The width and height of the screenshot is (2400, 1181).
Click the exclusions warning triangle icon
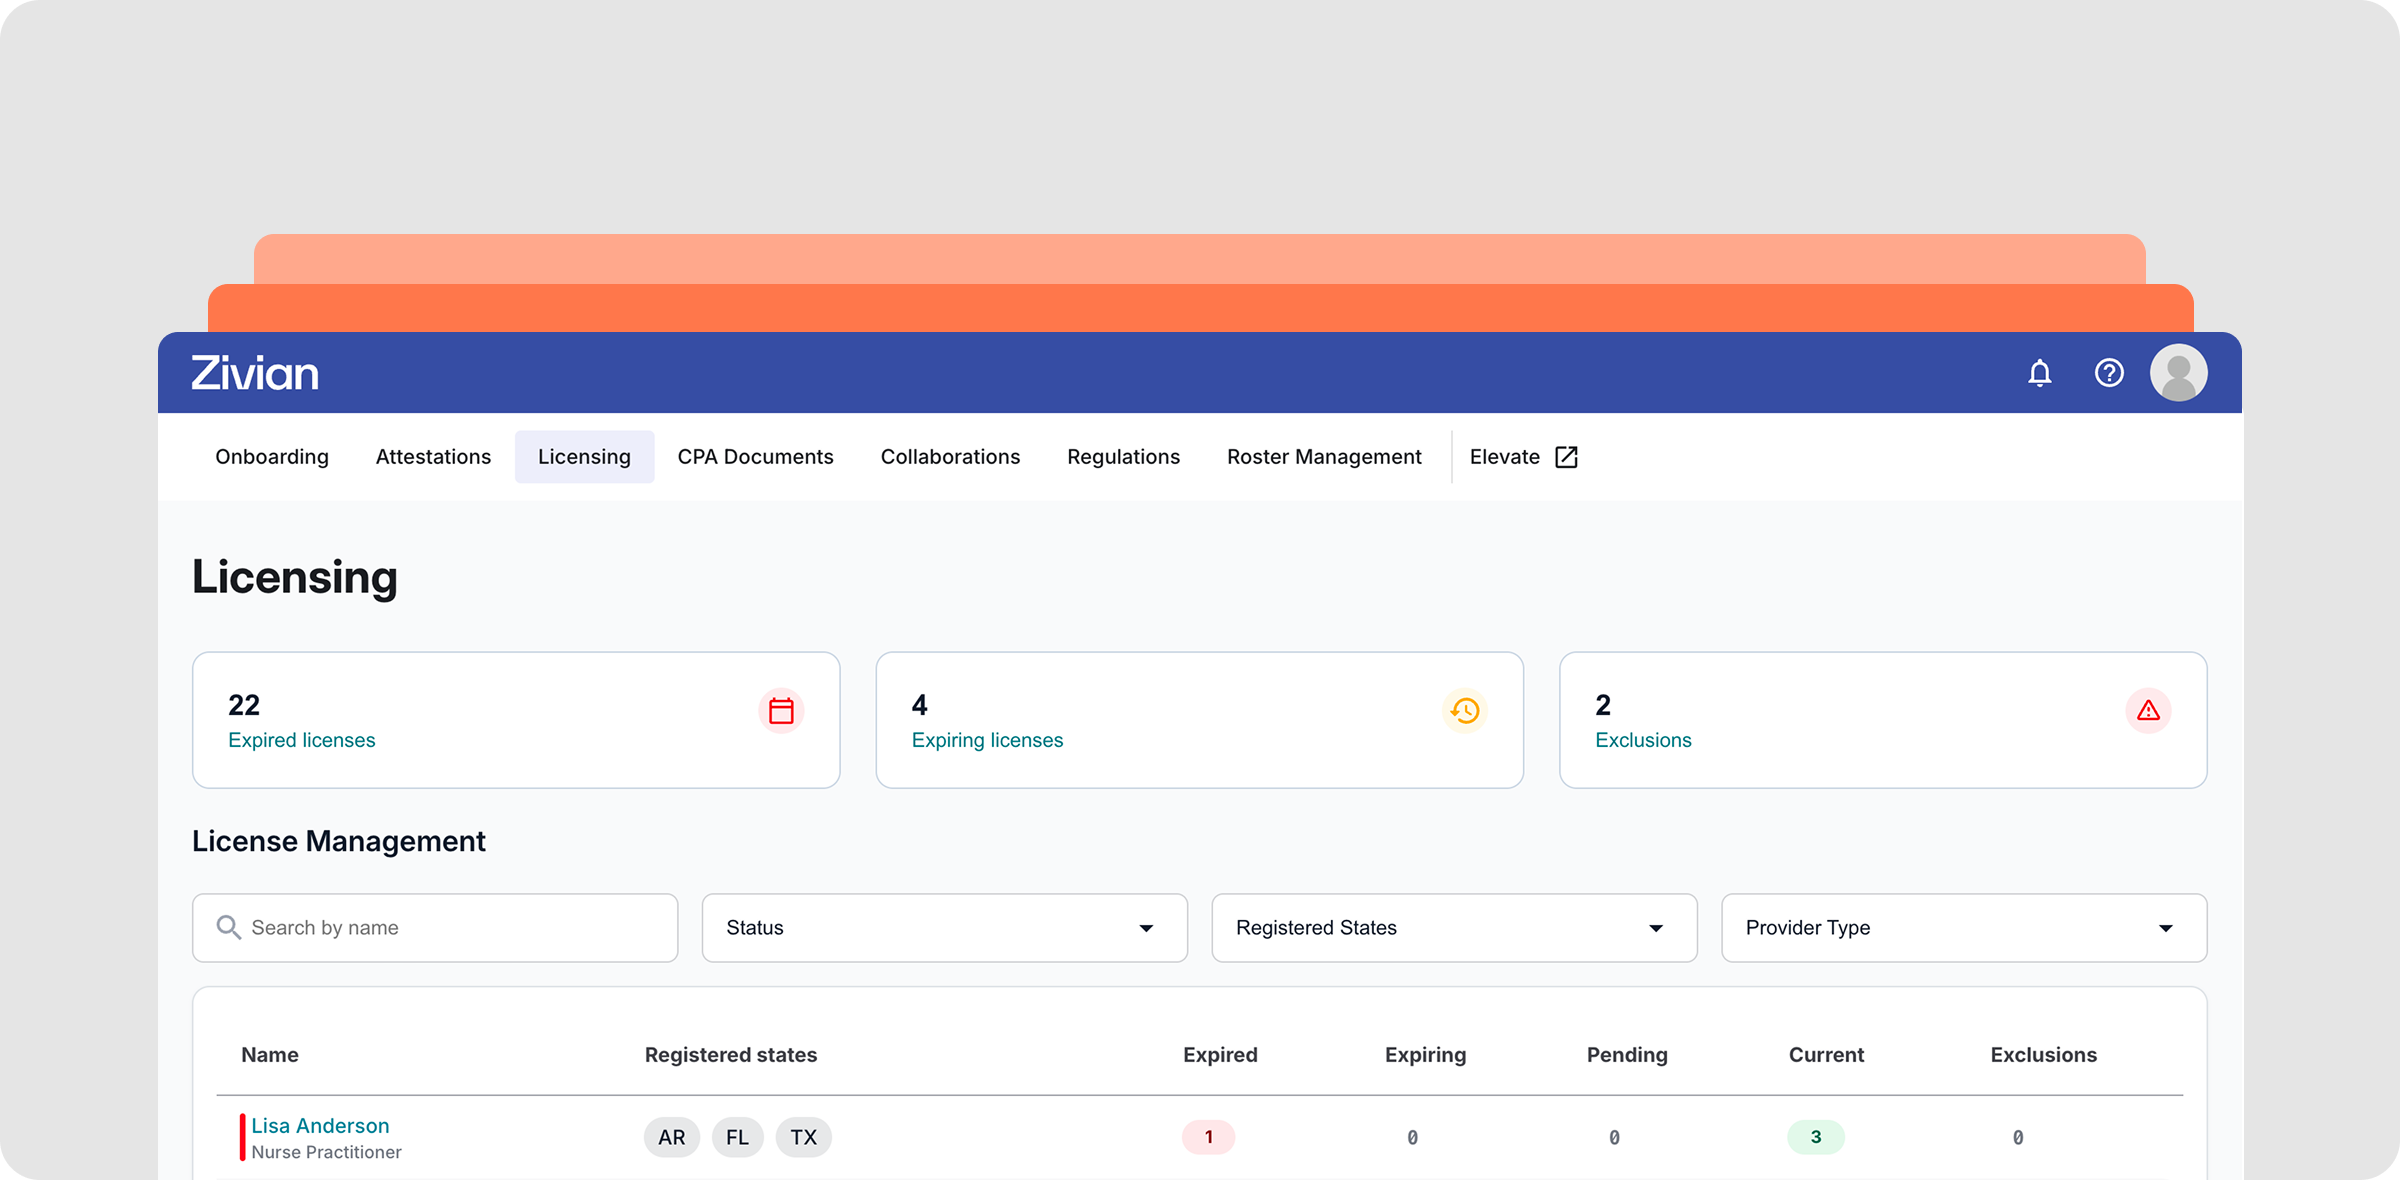click(2148, 711)
